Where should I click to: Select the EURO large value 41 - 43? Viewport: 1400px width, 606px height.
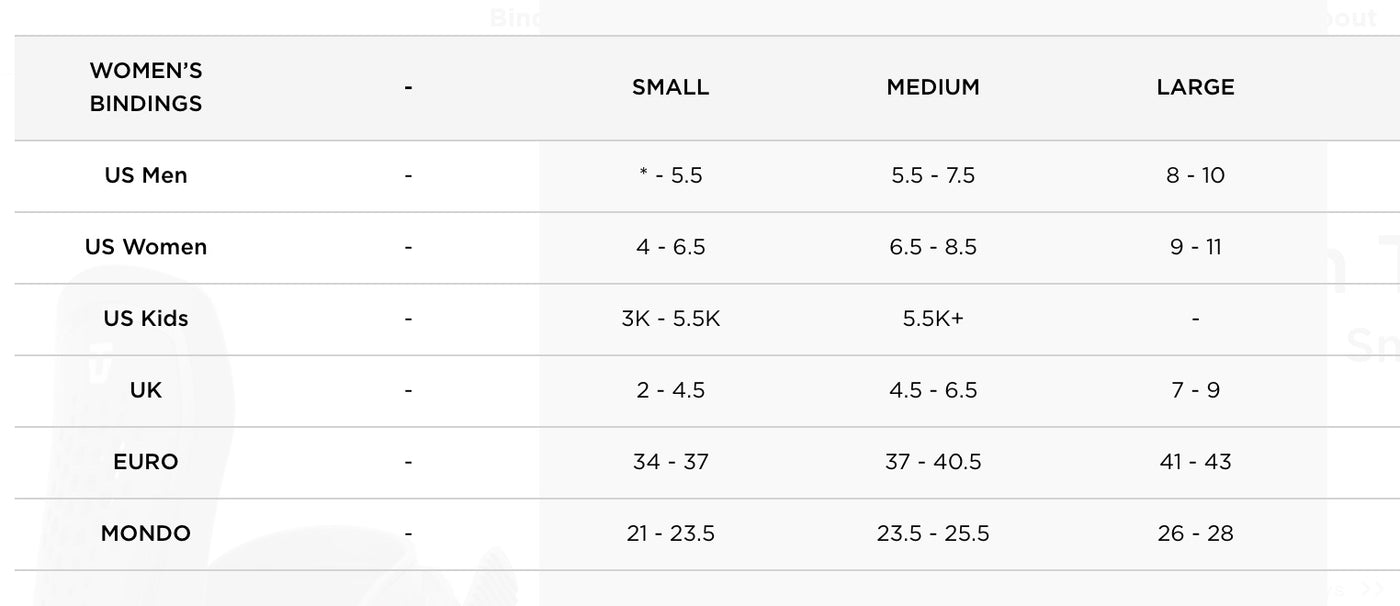click(1195, 462)
